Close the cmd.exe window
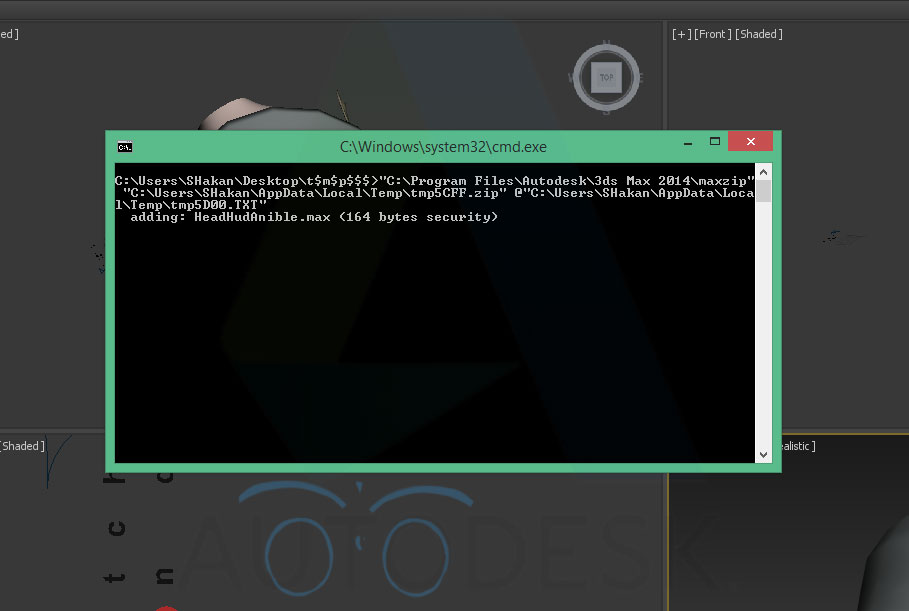This screenshot has height=611, width=909. coord(750,141)
